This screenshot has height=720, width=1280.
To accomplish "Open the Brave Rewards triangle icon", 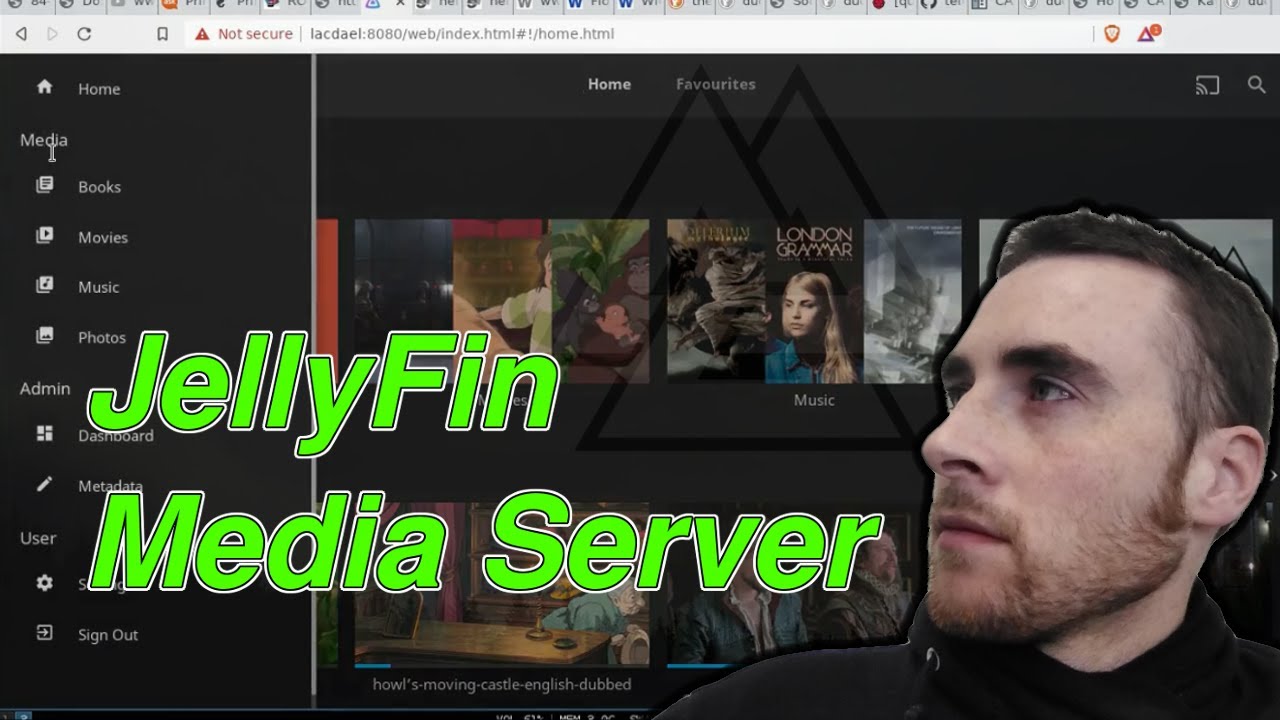I will [x=1147, y=34].
